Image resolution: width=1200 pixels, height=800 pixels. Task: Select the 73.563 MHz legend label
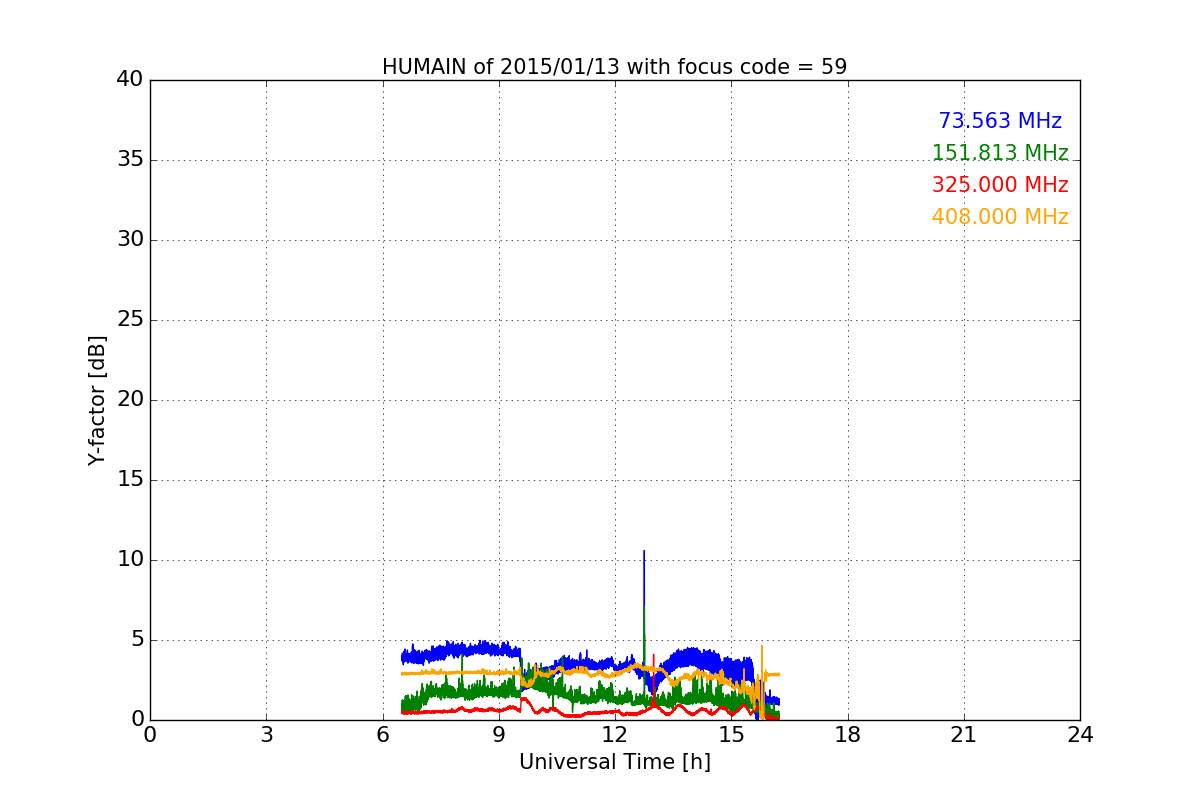(1000, 121)
